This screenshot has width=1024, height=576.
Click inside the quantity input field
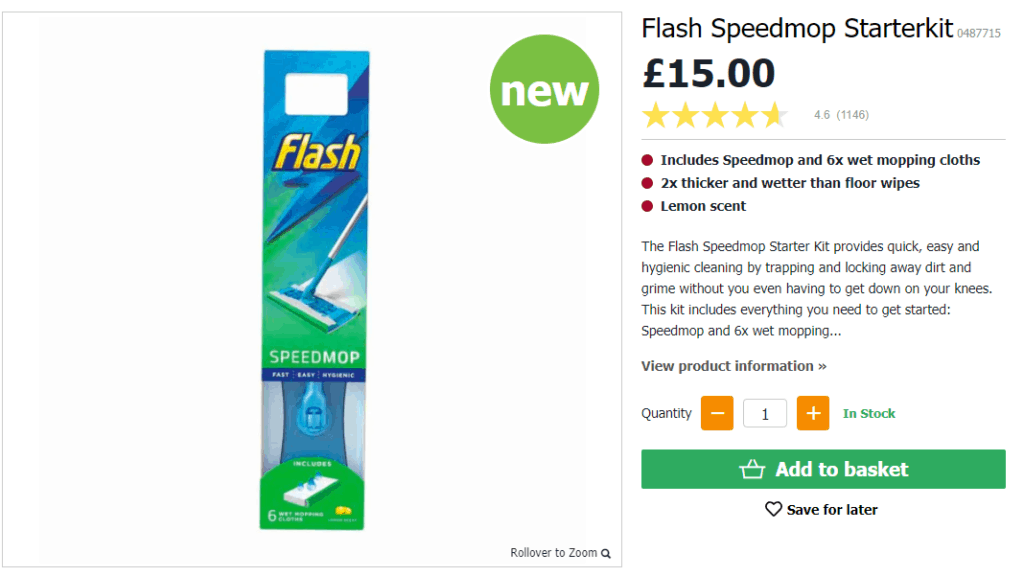click(764, 412)
